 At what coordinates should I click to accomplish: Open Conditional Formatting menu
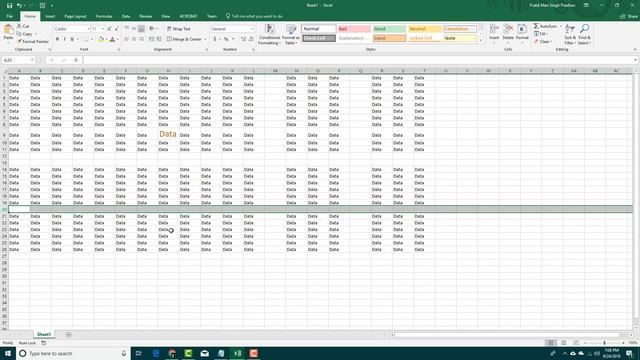(269, 34)
